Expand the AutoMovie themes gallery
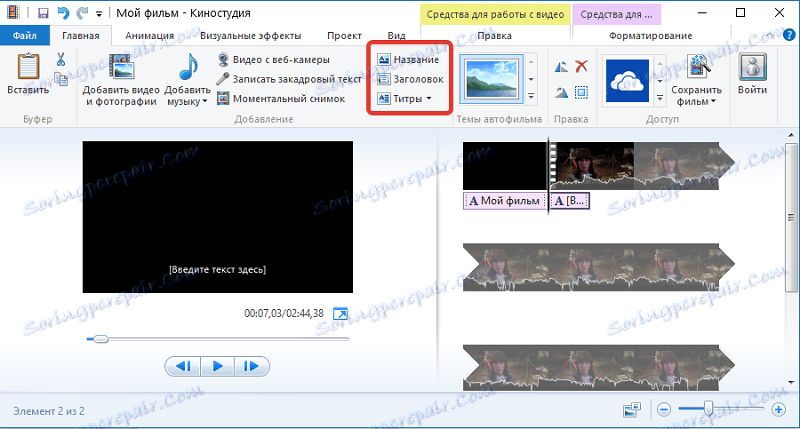Screen dimensions: 800x429 [x=531, y=96]
